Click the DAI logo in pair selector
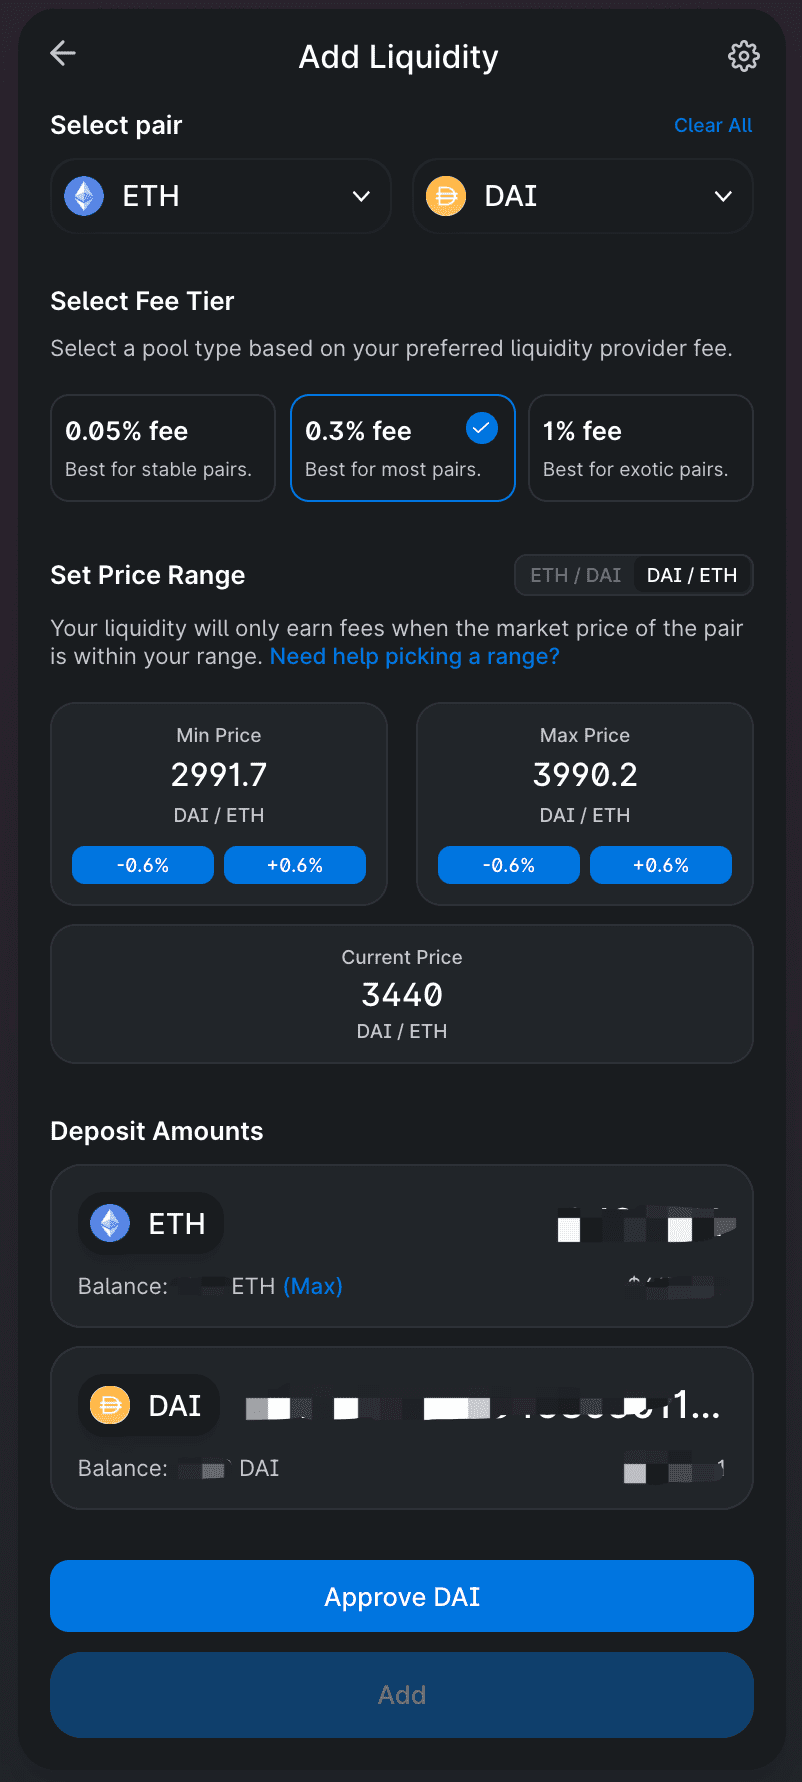 pos(446,196)
